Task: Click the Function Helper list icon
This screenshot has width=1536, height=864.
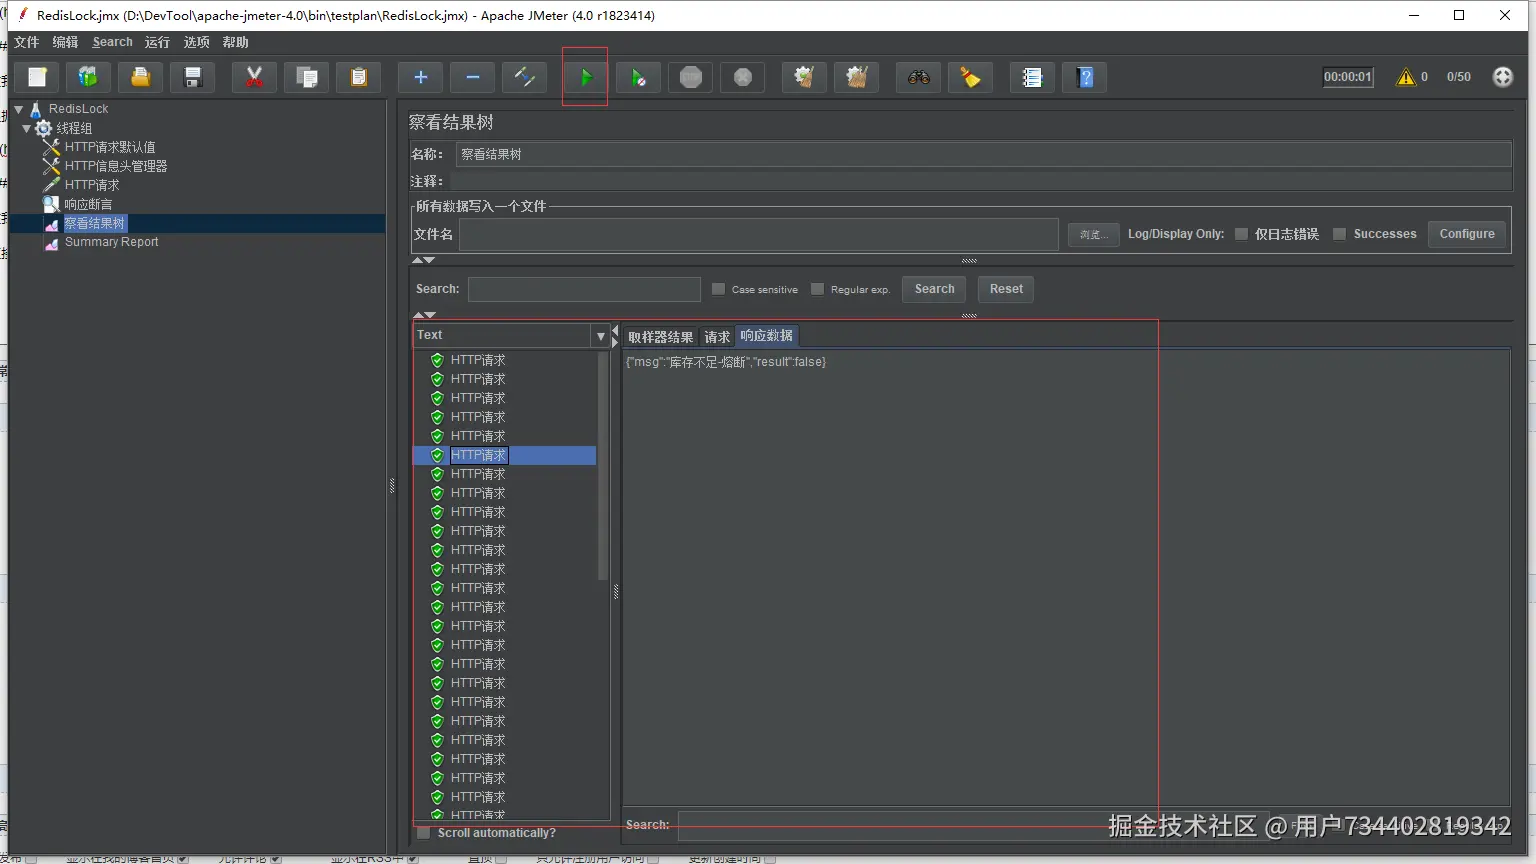Action: click(1032, 78)
